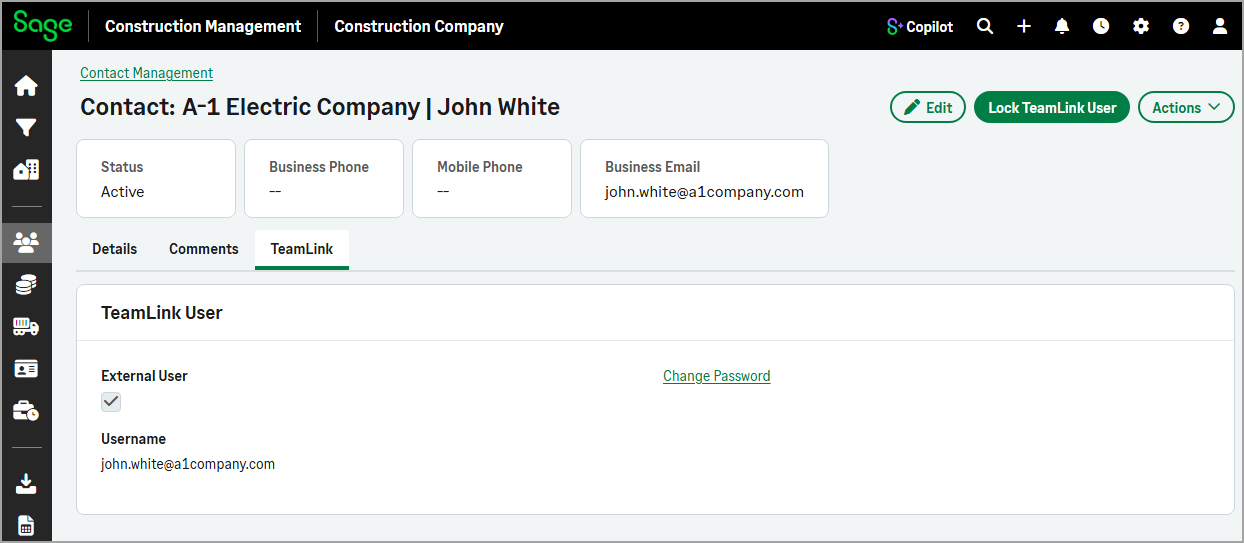1244x543 pixels.
Task: Open the recent history clock icon
Action: (x=1101, y=27)
